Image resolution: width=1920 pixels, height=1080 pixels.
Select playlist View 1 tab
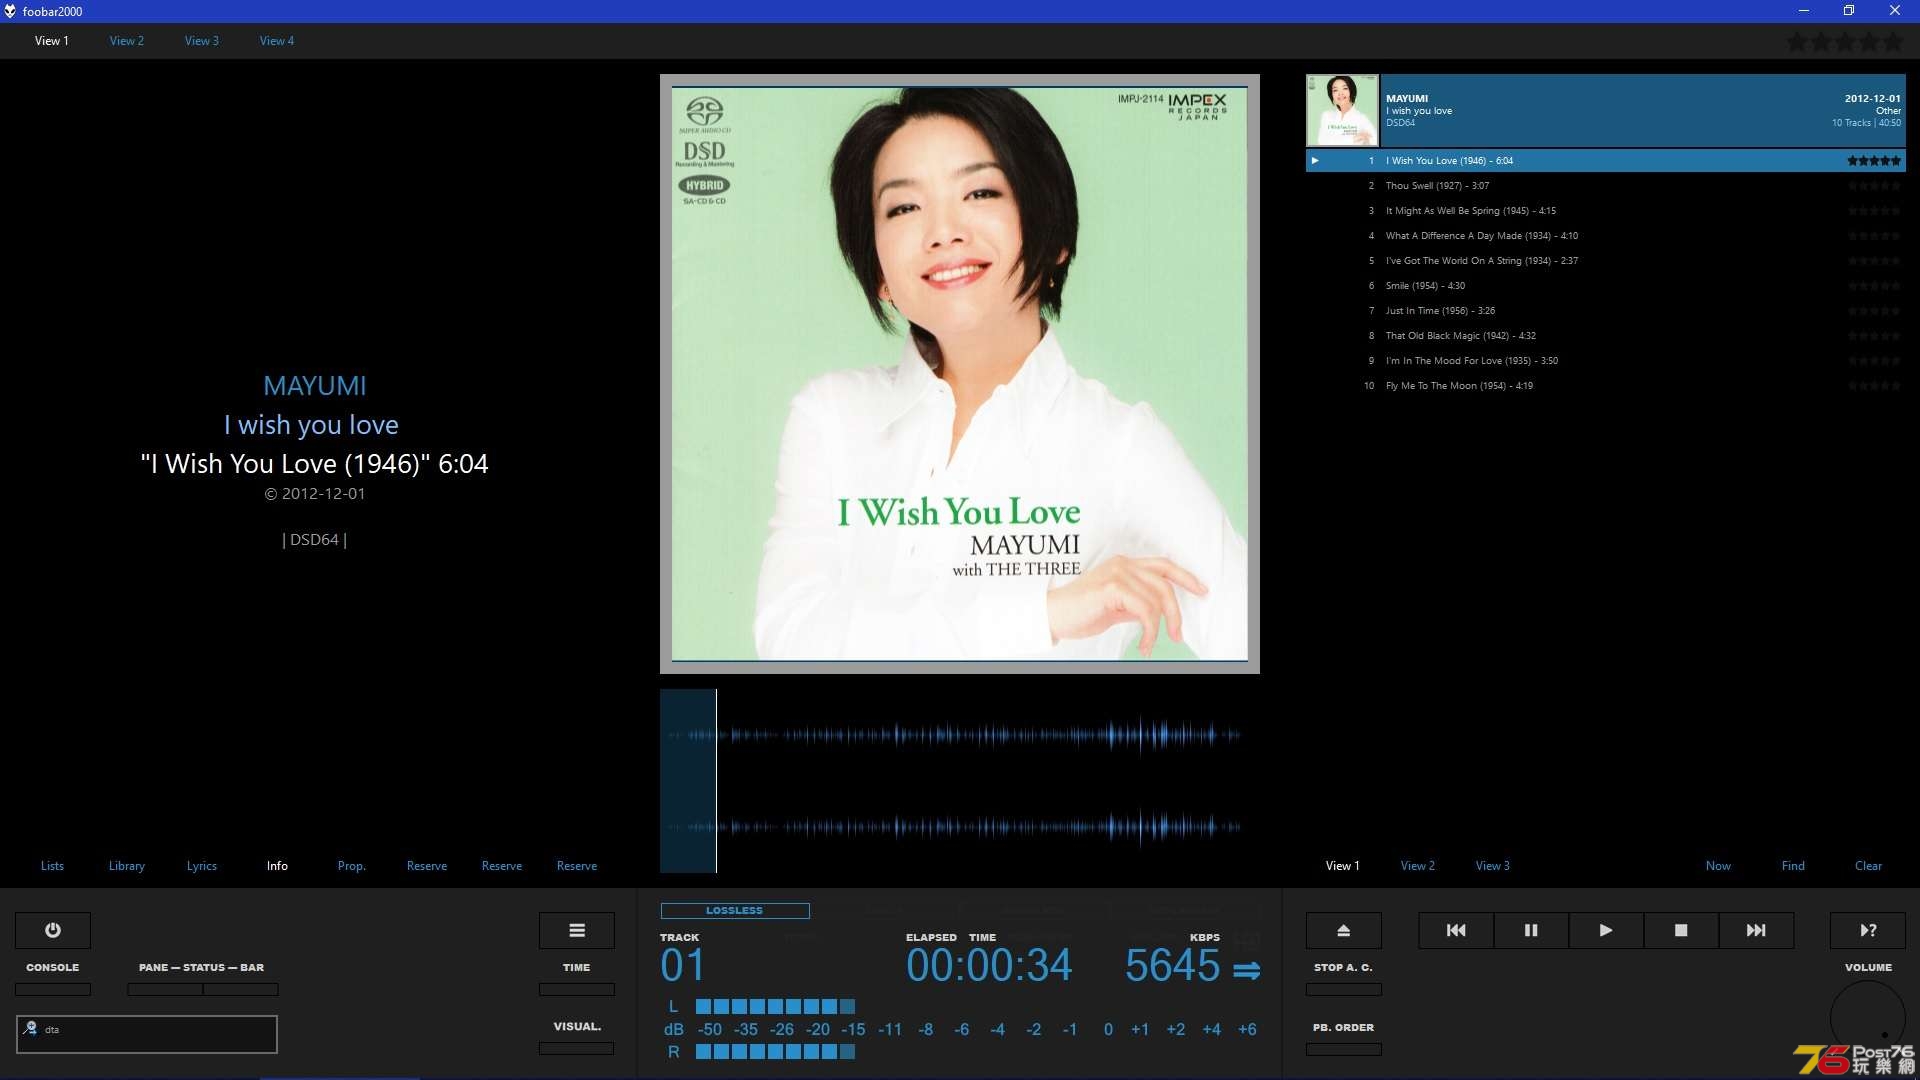click(x=1343, y=866)
